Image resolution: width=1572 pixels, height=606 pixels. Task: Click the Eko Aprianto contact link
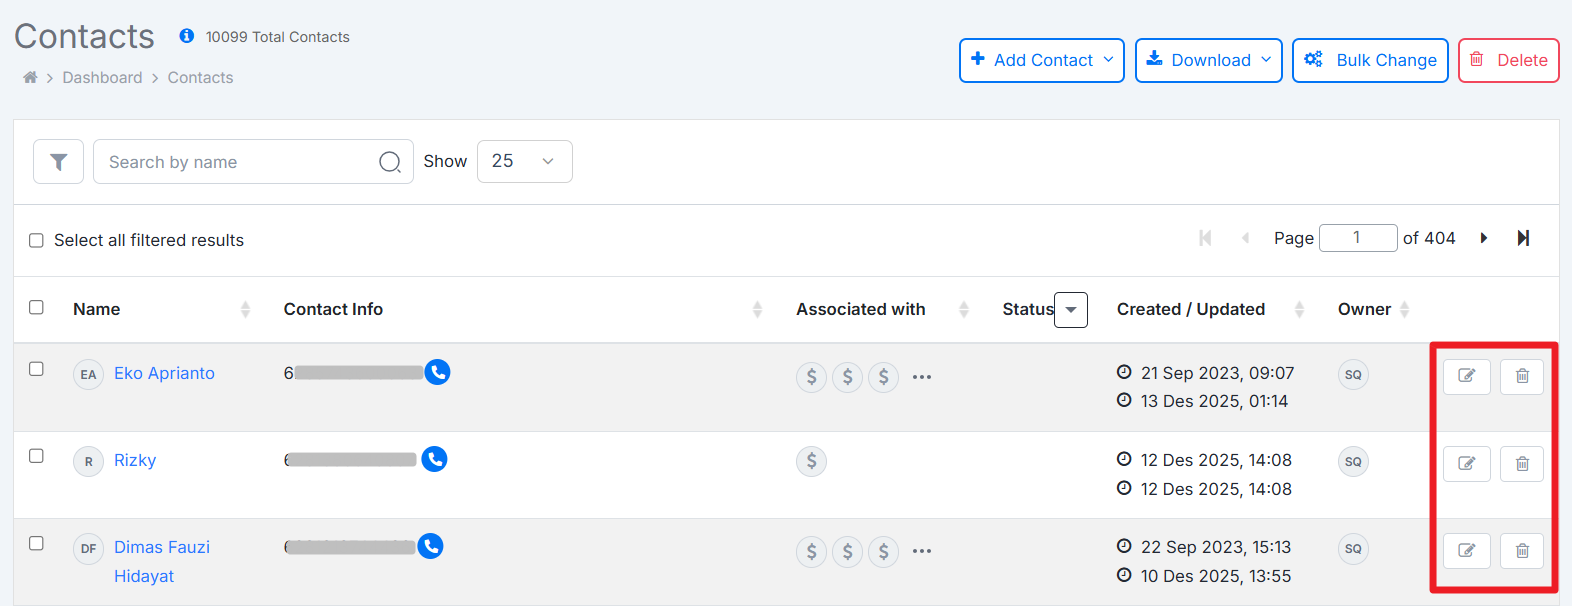164,373
